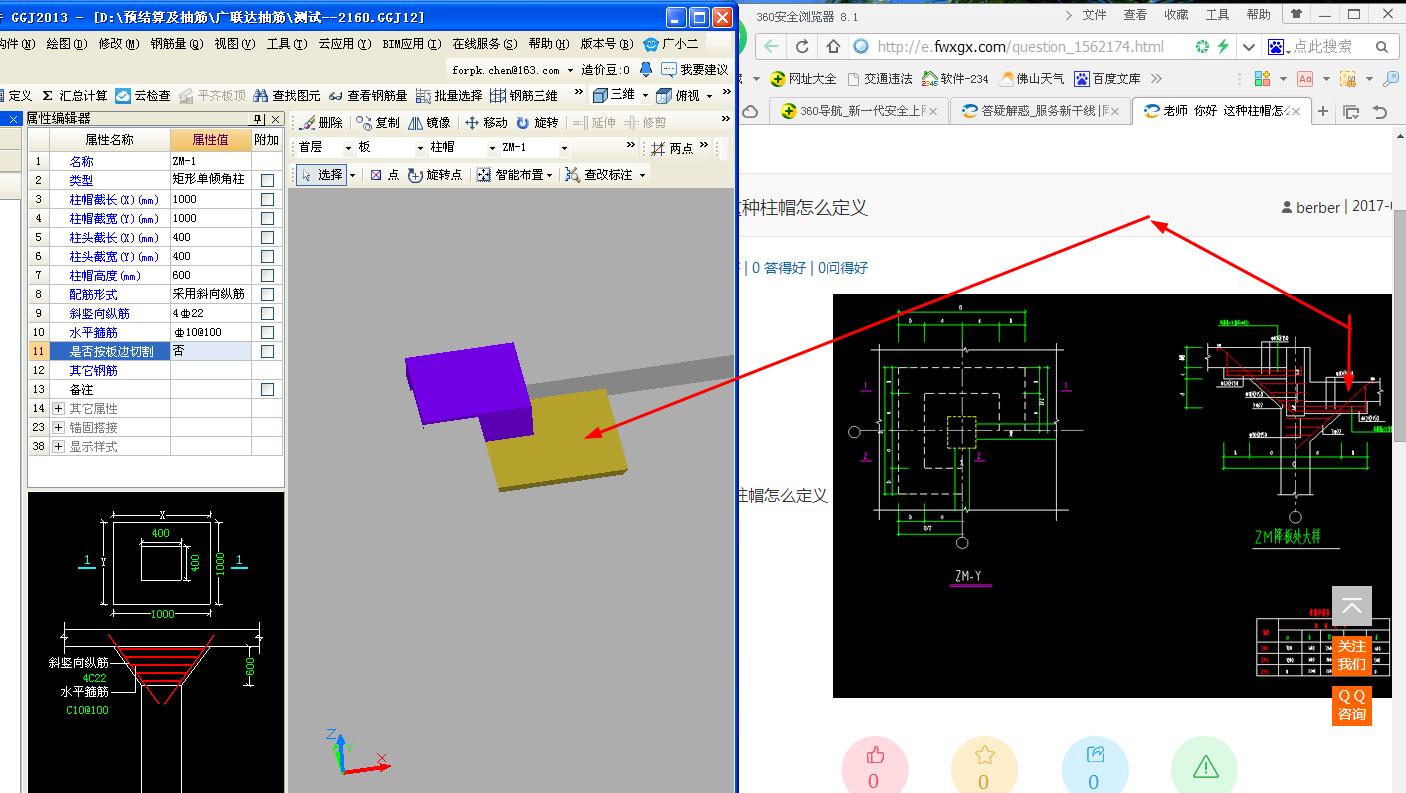Image resolution: width=1406 pixels, height=793 pixels.
Task: Toggle 附加 checkbox for 斜竖向纵筋 row
Action: click(x=267, y=313)
